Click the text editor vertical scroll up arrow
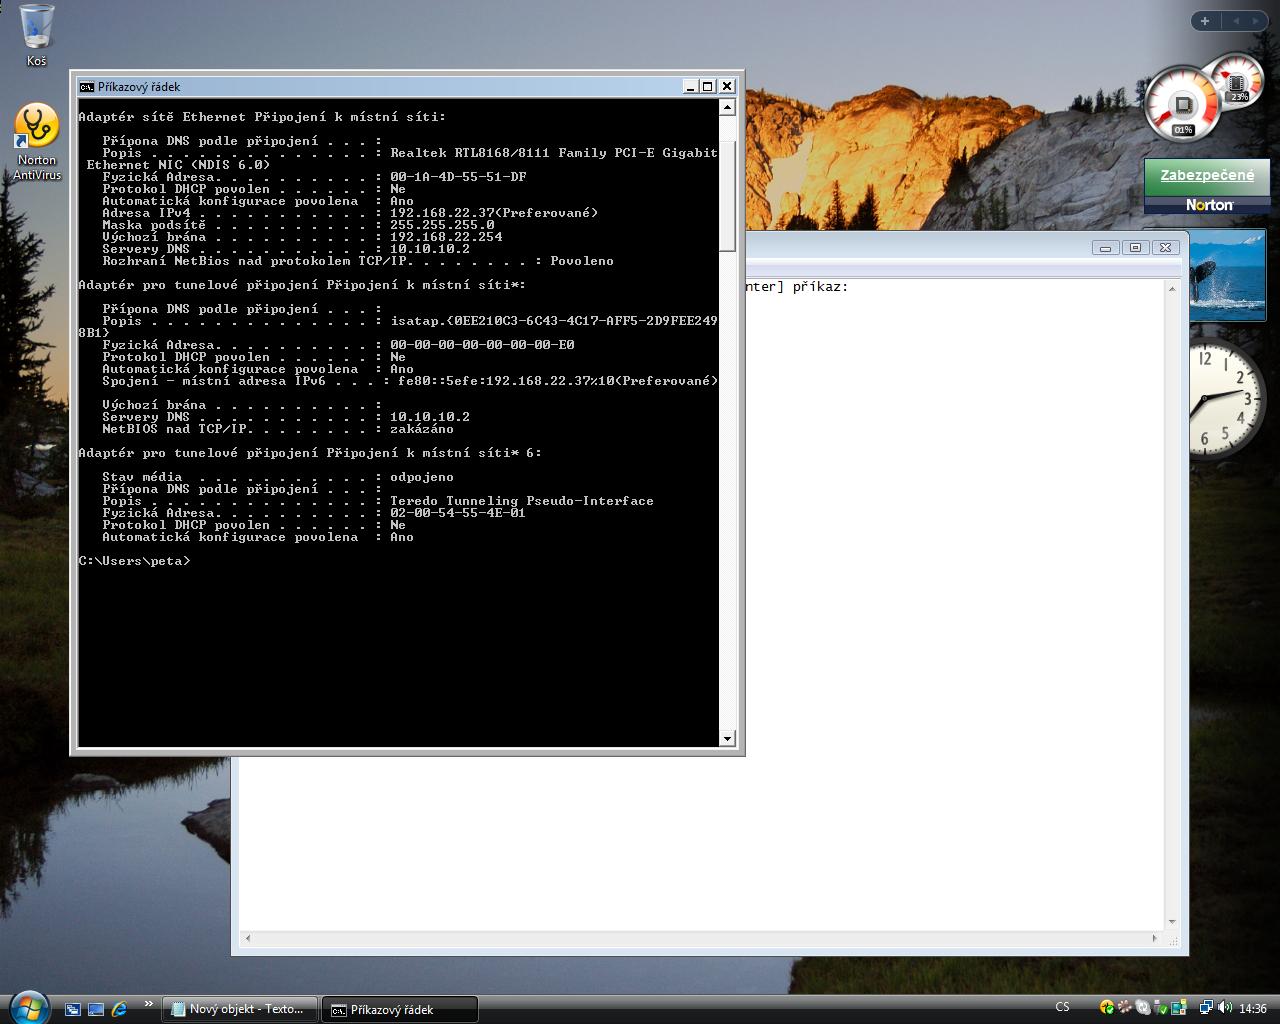Image resolution: width=1280 pixels, height=1024 pixels. click(x=1172, y=288)
